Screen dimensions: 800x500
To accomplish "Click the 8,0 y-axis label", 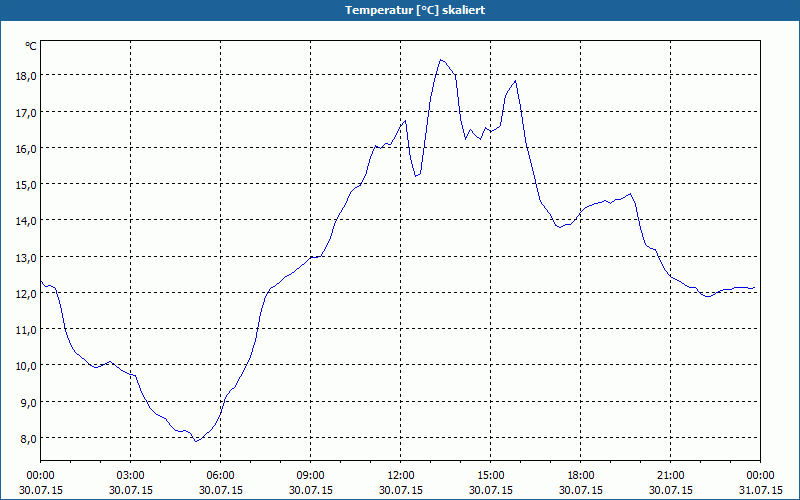I will click(x=29, y=439).
